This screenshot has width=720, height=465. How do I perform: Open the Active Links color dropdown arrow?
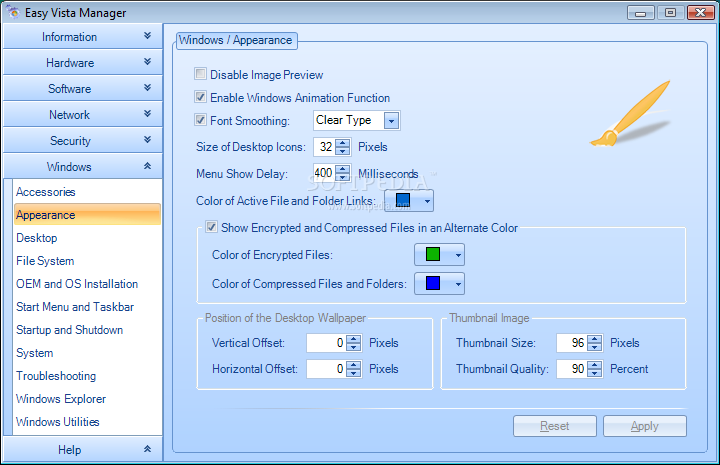(427, 201)
